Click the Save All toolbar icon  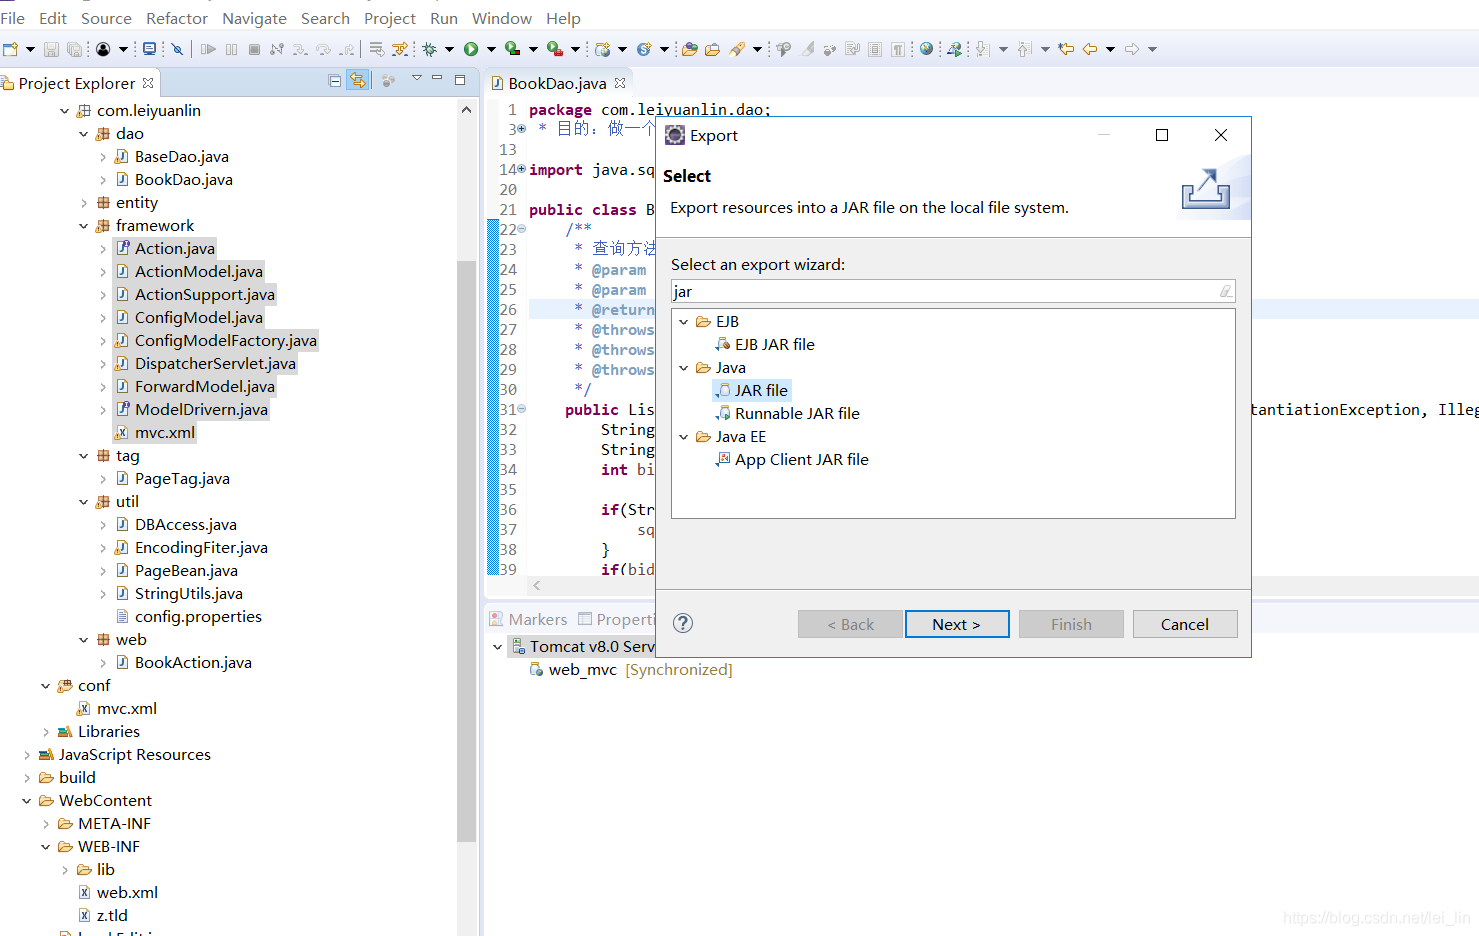pyautogui.click(x=74, y=49)
